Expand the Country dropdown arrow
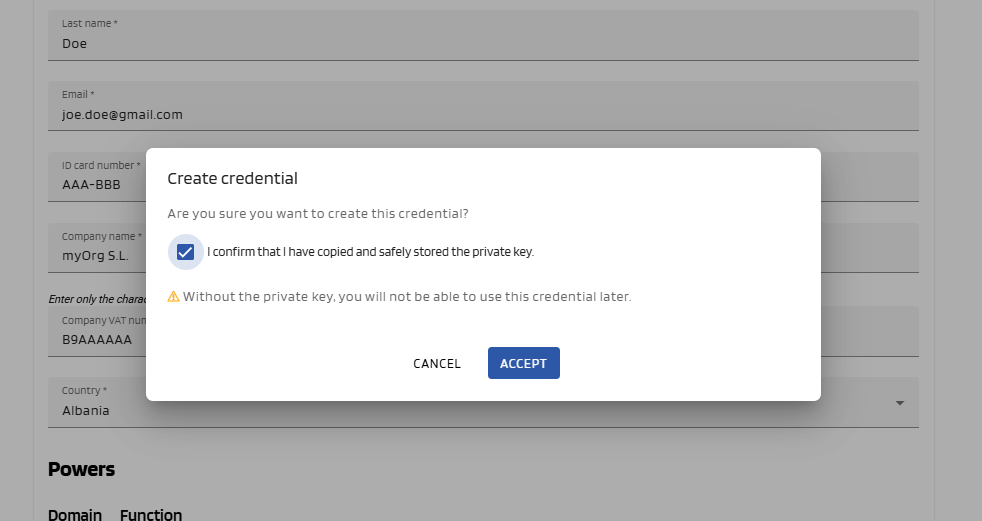This screenshot has height=521, width=982. click(x=899, y=403)
